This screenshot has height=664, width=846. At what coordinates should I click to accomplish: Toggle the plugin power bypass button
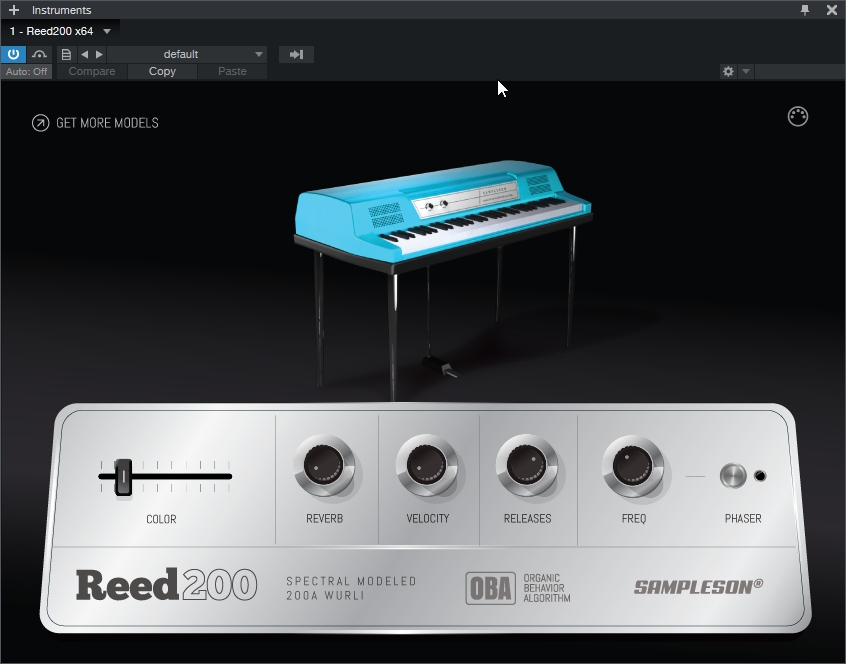(x=14, y=54)
